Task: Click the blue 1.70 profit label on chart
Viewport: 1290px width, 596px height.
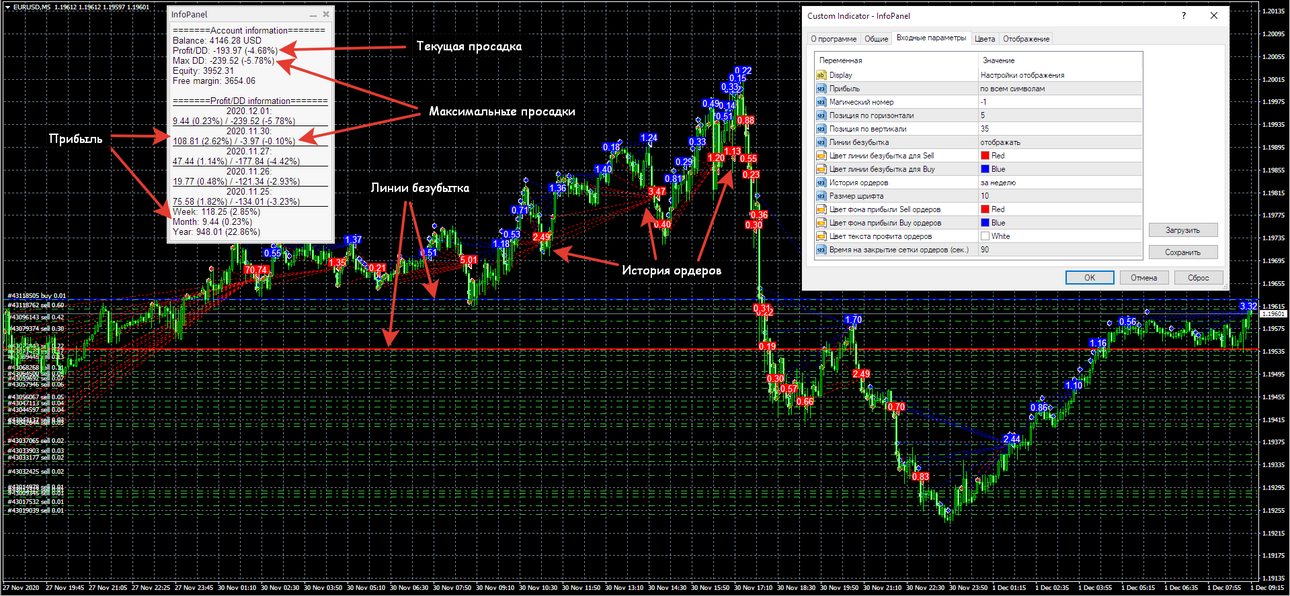Action: click(x=853, y=320)
